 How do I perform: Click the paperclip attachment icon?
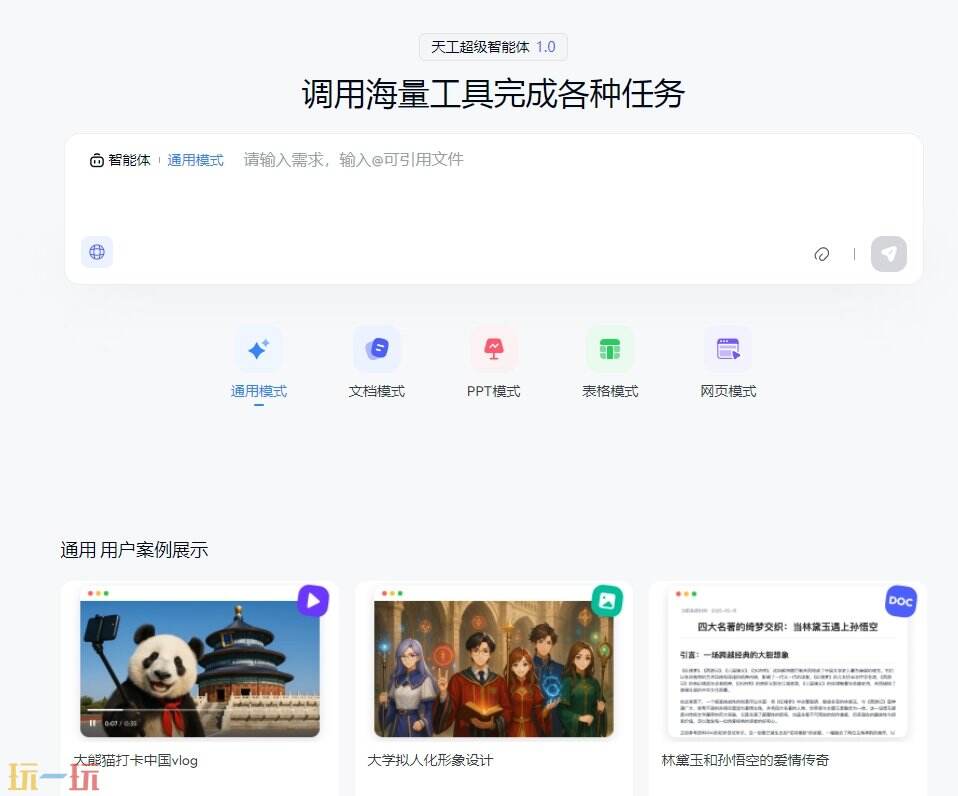821,255
